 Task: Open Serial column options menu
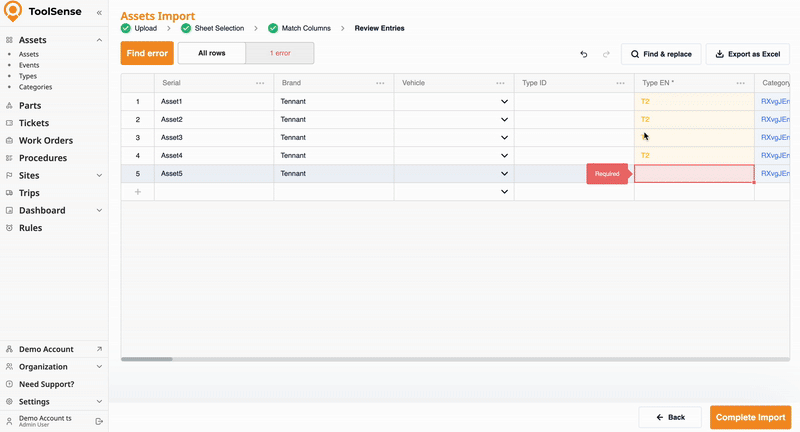[x=260, y=83]
